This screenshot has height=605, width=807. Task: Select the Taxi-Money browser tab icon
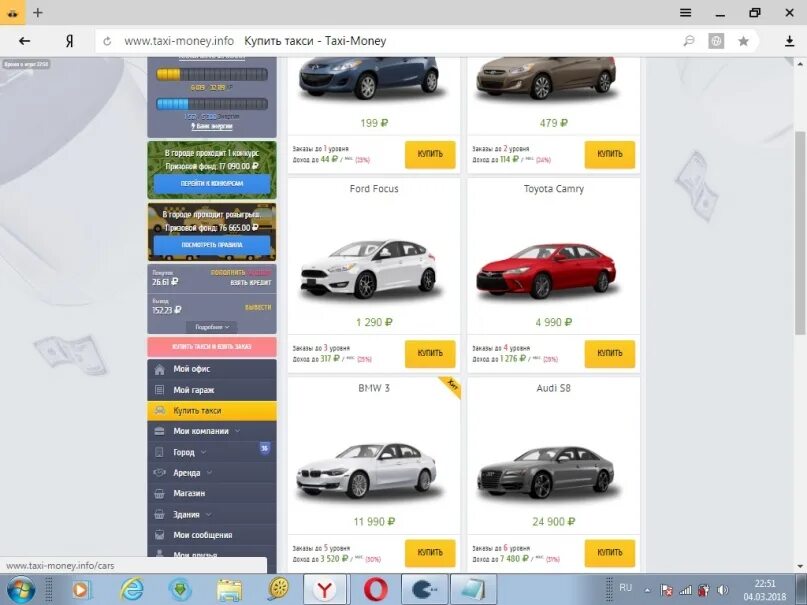click(12, 12)
